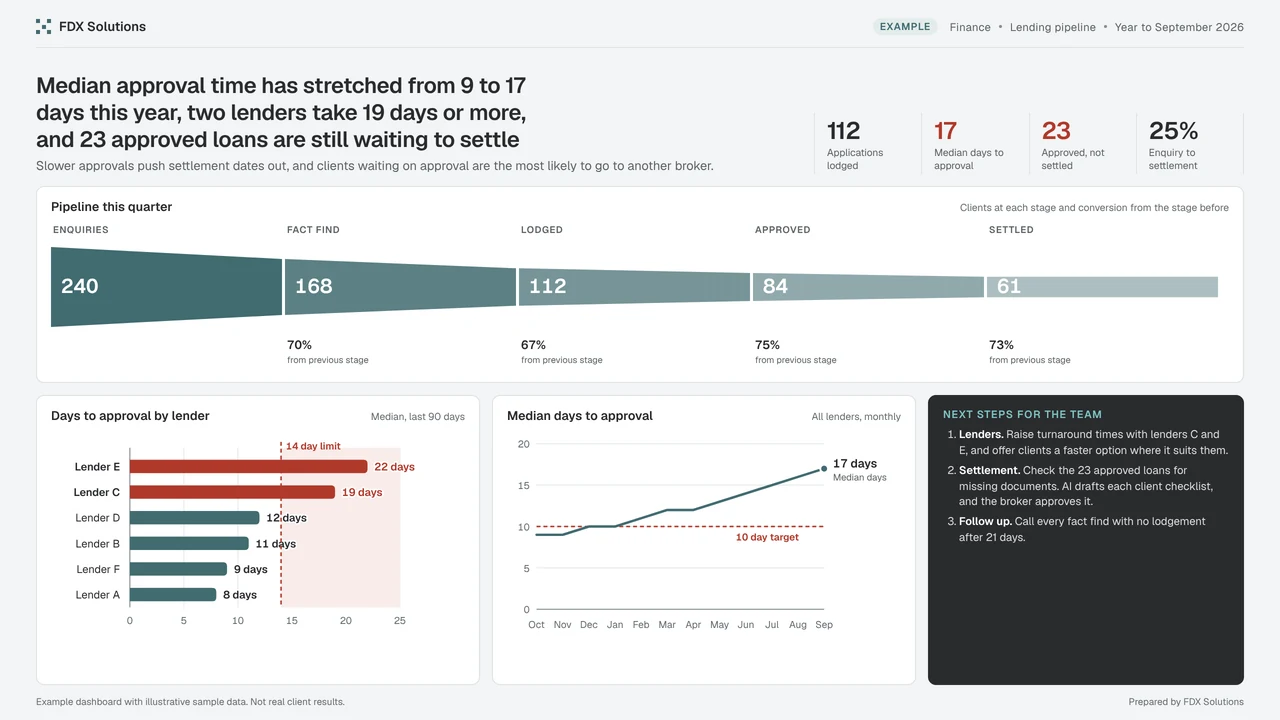Click the Lender A bar
1280x720 pixels.
point(173,594)
